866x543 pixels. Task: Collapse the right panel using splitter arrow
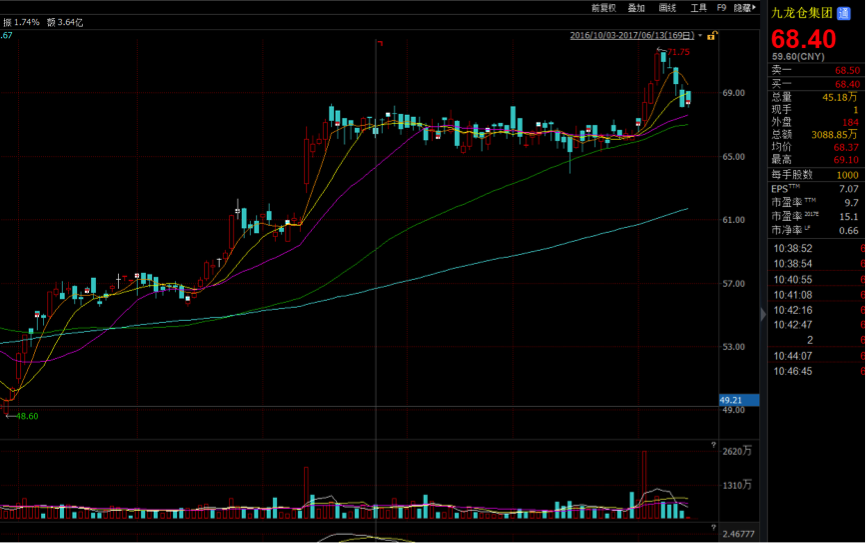click(764, 315)
